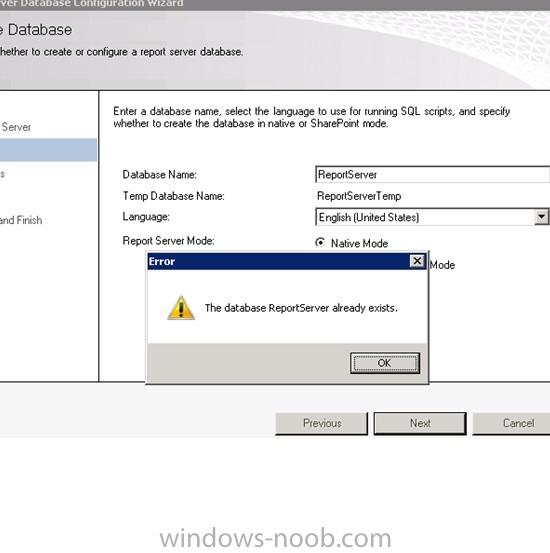Select the Server step in sidebar

click(x=16, y=127)
